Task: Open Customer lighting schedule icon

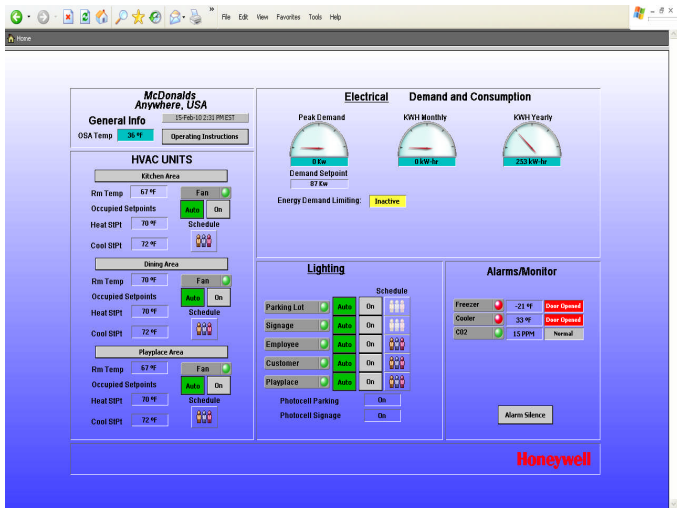Action: click(x=397, y=363)
